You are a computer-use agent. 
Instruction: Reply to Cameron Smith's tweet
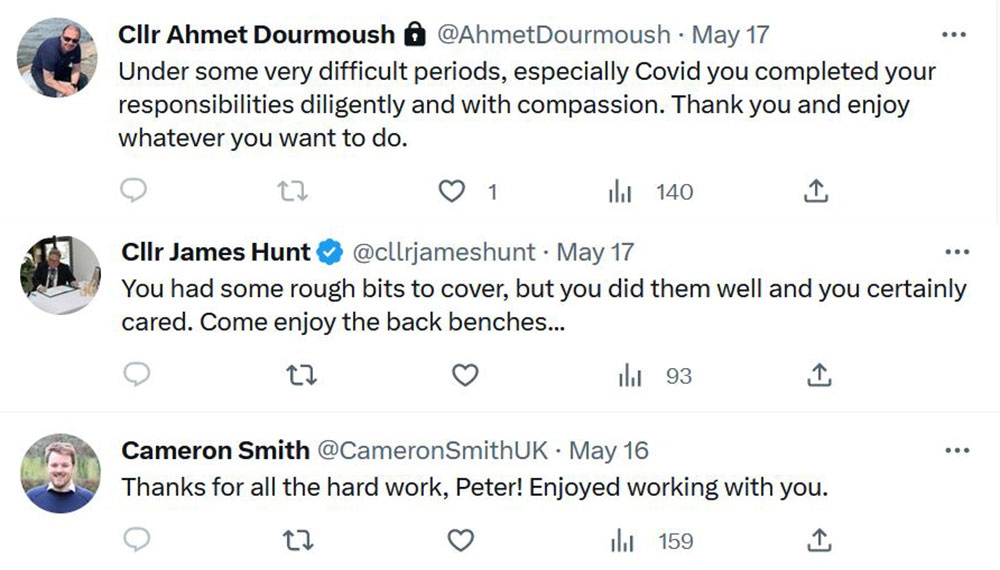[x=136, y=541]
